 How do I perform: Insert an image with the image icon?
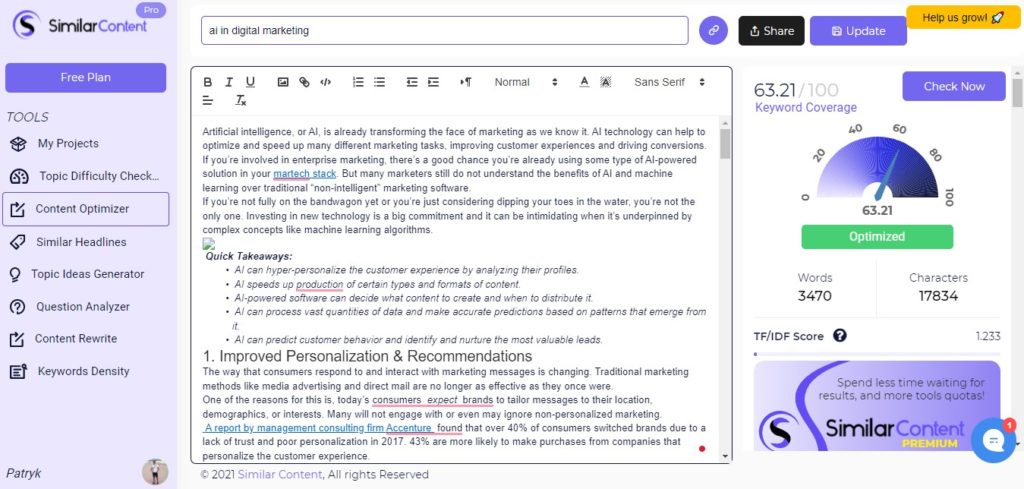[x=283, y=82]
